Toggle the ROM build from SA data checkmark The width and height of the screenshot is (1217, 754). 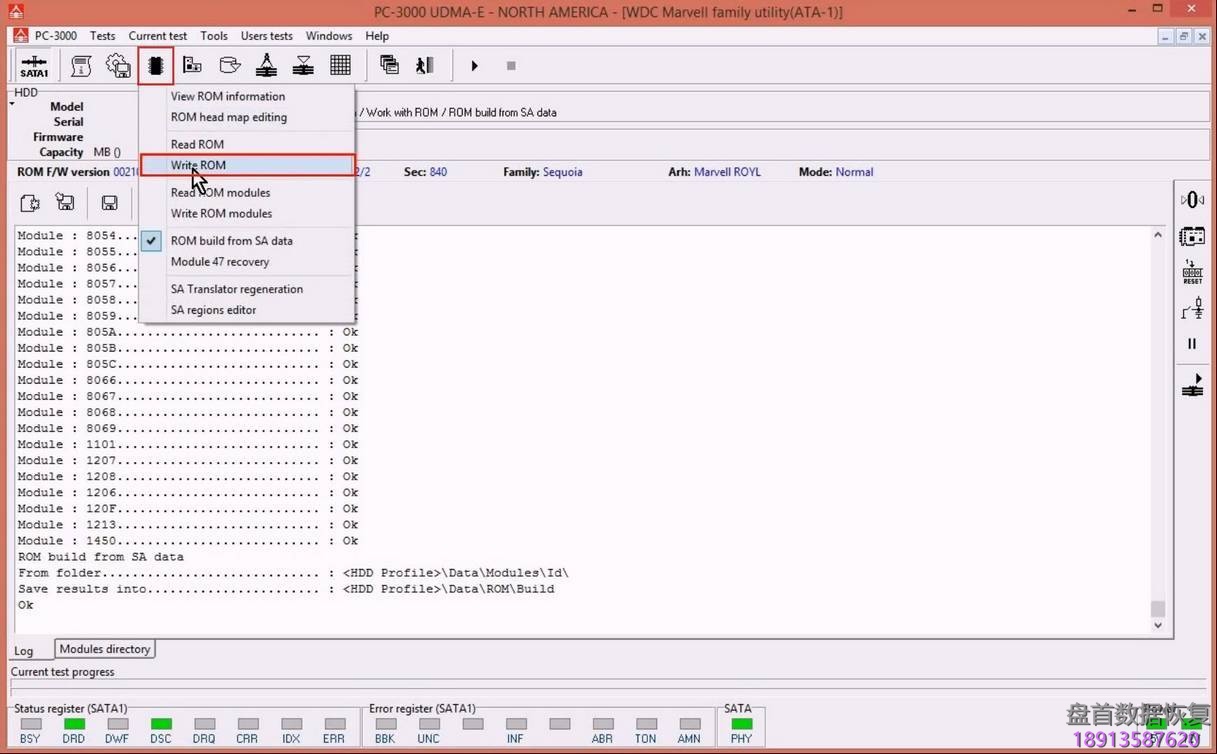coord(151,240)
